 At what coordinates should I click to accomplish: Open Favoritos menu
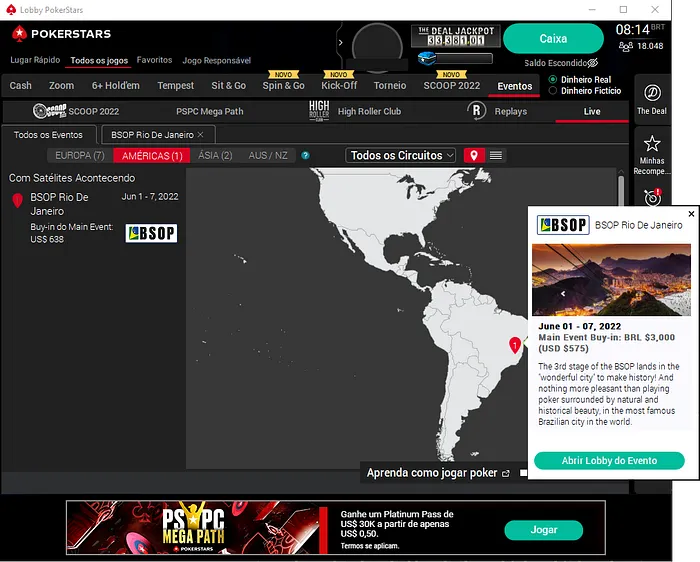point(154,60)
